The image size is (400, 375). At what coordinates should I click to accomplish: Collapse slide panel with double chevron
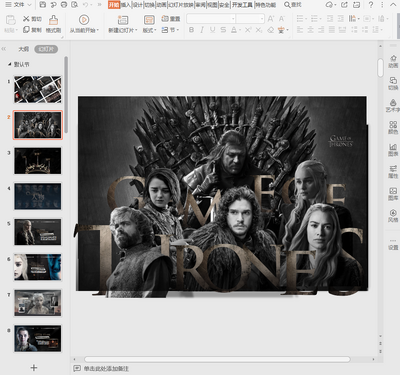click(4, 49)
